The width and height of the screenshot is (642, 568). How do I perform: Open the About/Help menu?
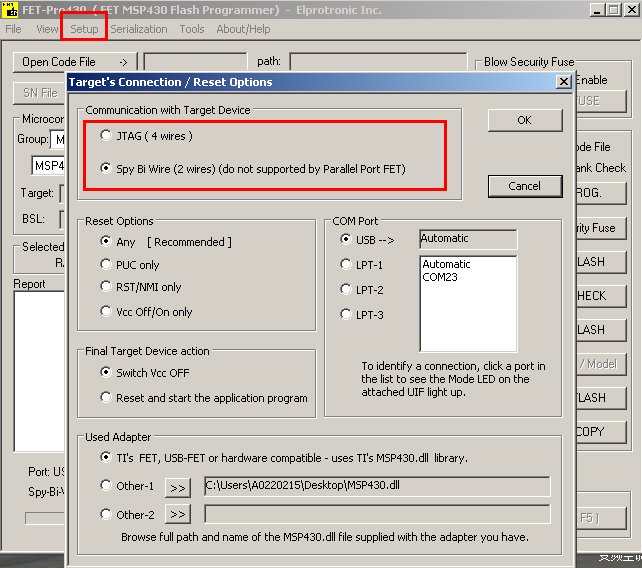click(243, 29)
